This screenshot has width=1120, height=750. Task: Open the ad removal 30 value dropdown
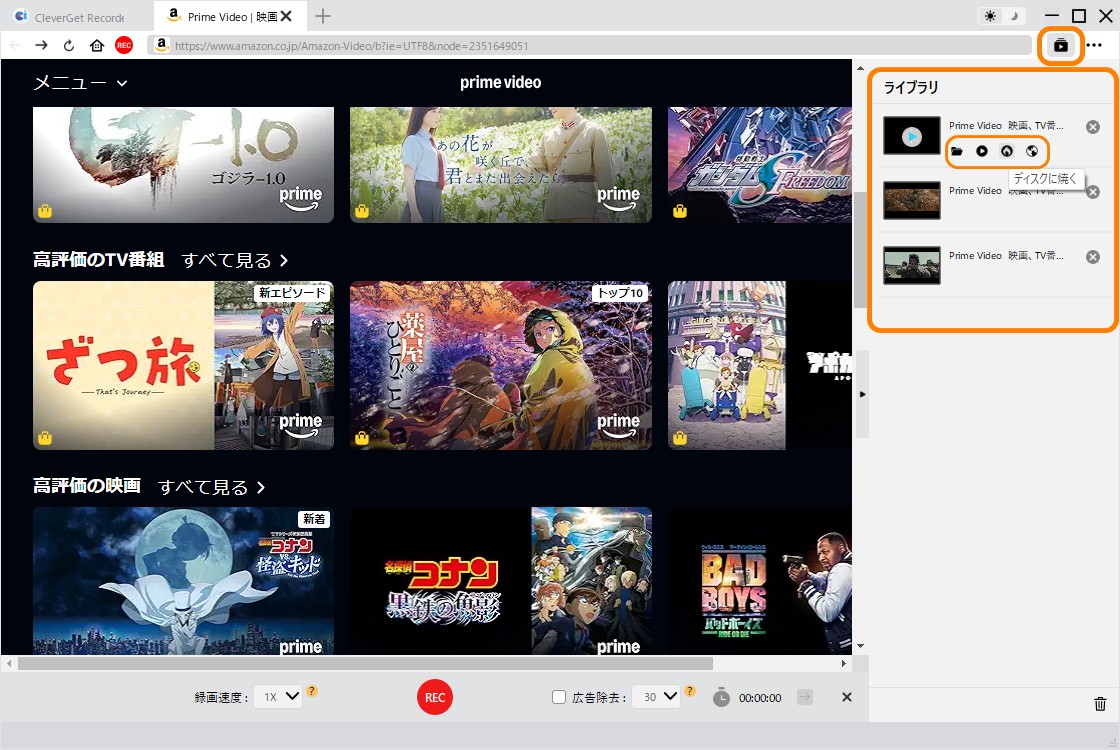click(657, 697)
